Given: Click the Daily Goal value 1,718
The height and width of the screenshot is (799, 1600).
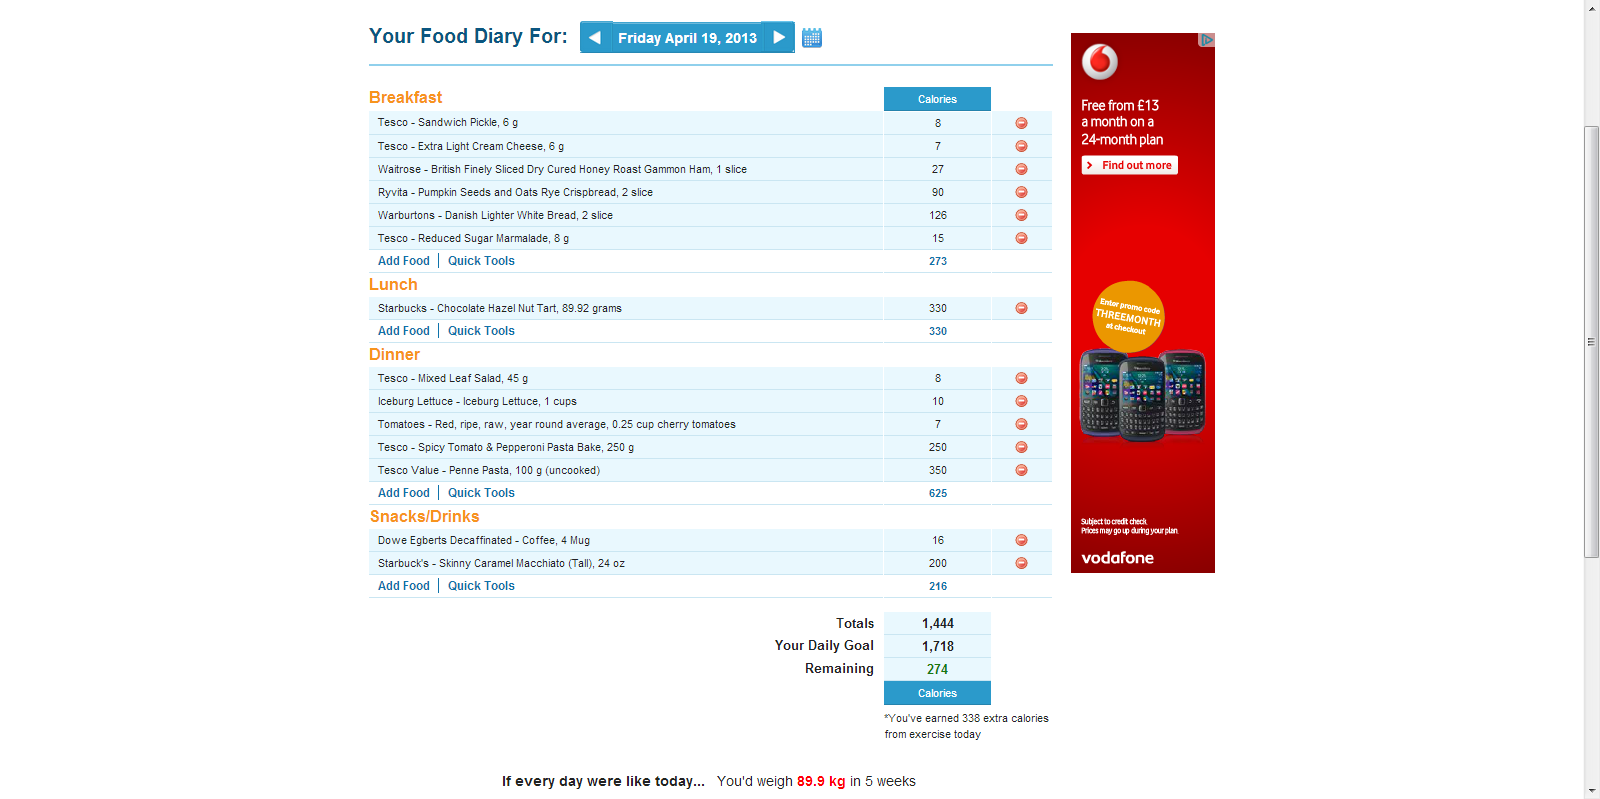Looking at the screenshot, I should (937, 646).
